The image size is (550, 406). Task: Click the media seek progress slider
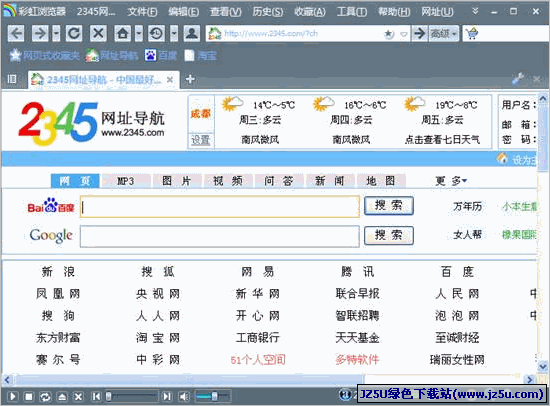click(132, 397)
